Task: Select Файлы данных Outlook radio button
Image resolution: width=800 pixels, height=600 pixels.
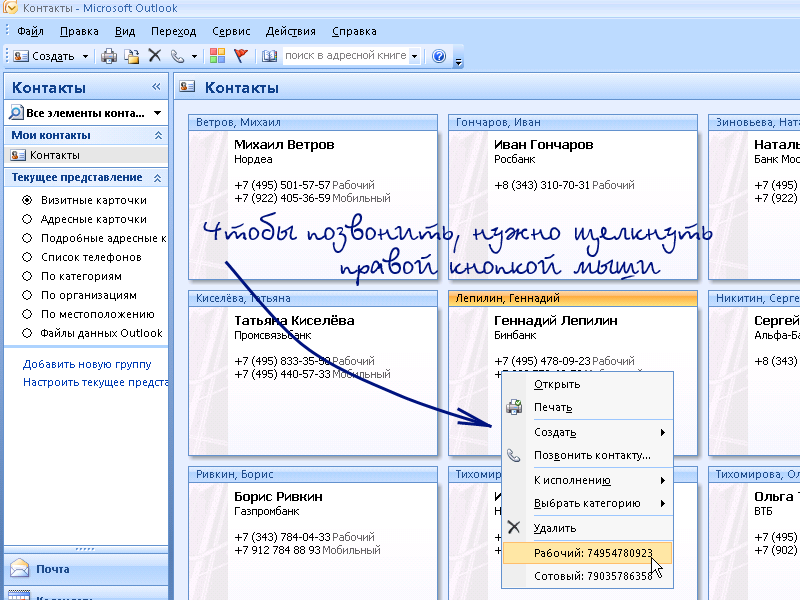Action: click(x=27, y=333)
